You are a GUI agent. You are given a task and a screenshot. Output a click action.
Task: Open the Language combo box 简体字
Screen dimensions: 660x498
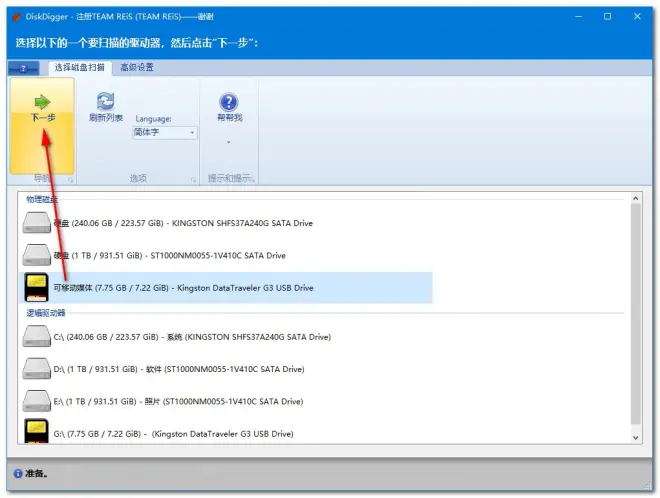pyautogui.click(x=165, y=133)
